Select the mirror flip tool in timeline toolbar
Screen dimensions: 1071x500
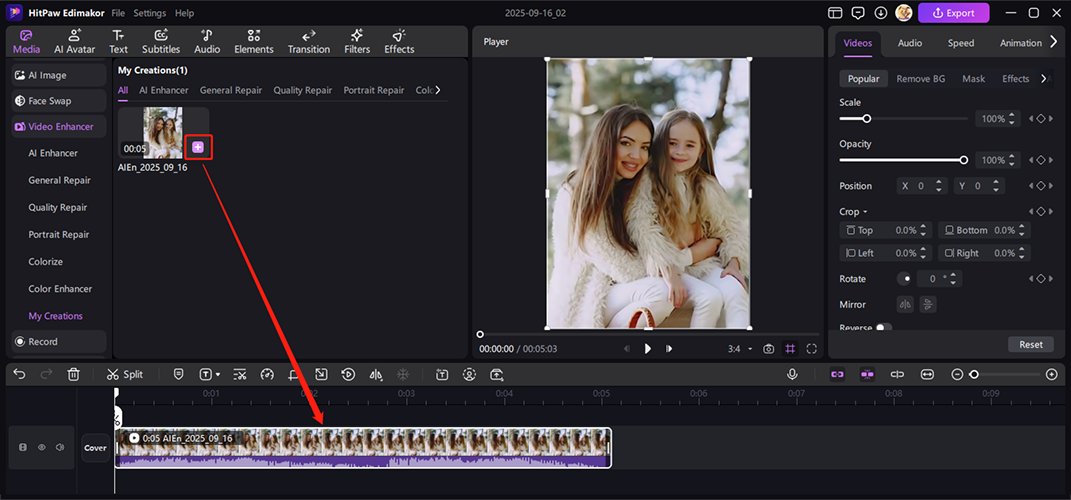click(376, 374)
